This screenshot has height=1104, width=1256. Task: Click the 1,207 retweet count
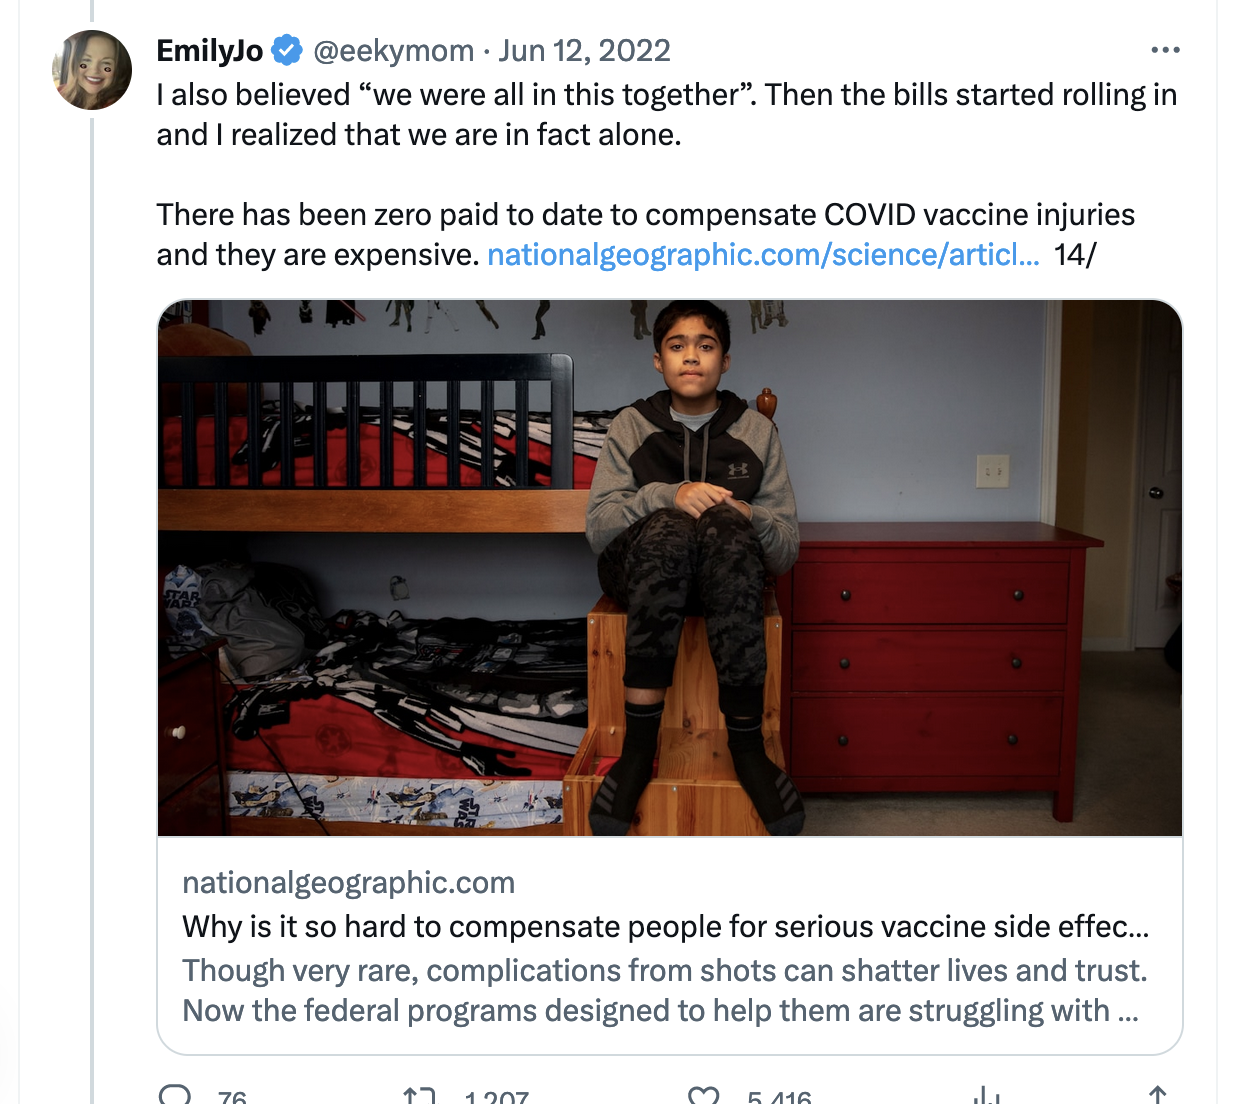click(496, 1097)
